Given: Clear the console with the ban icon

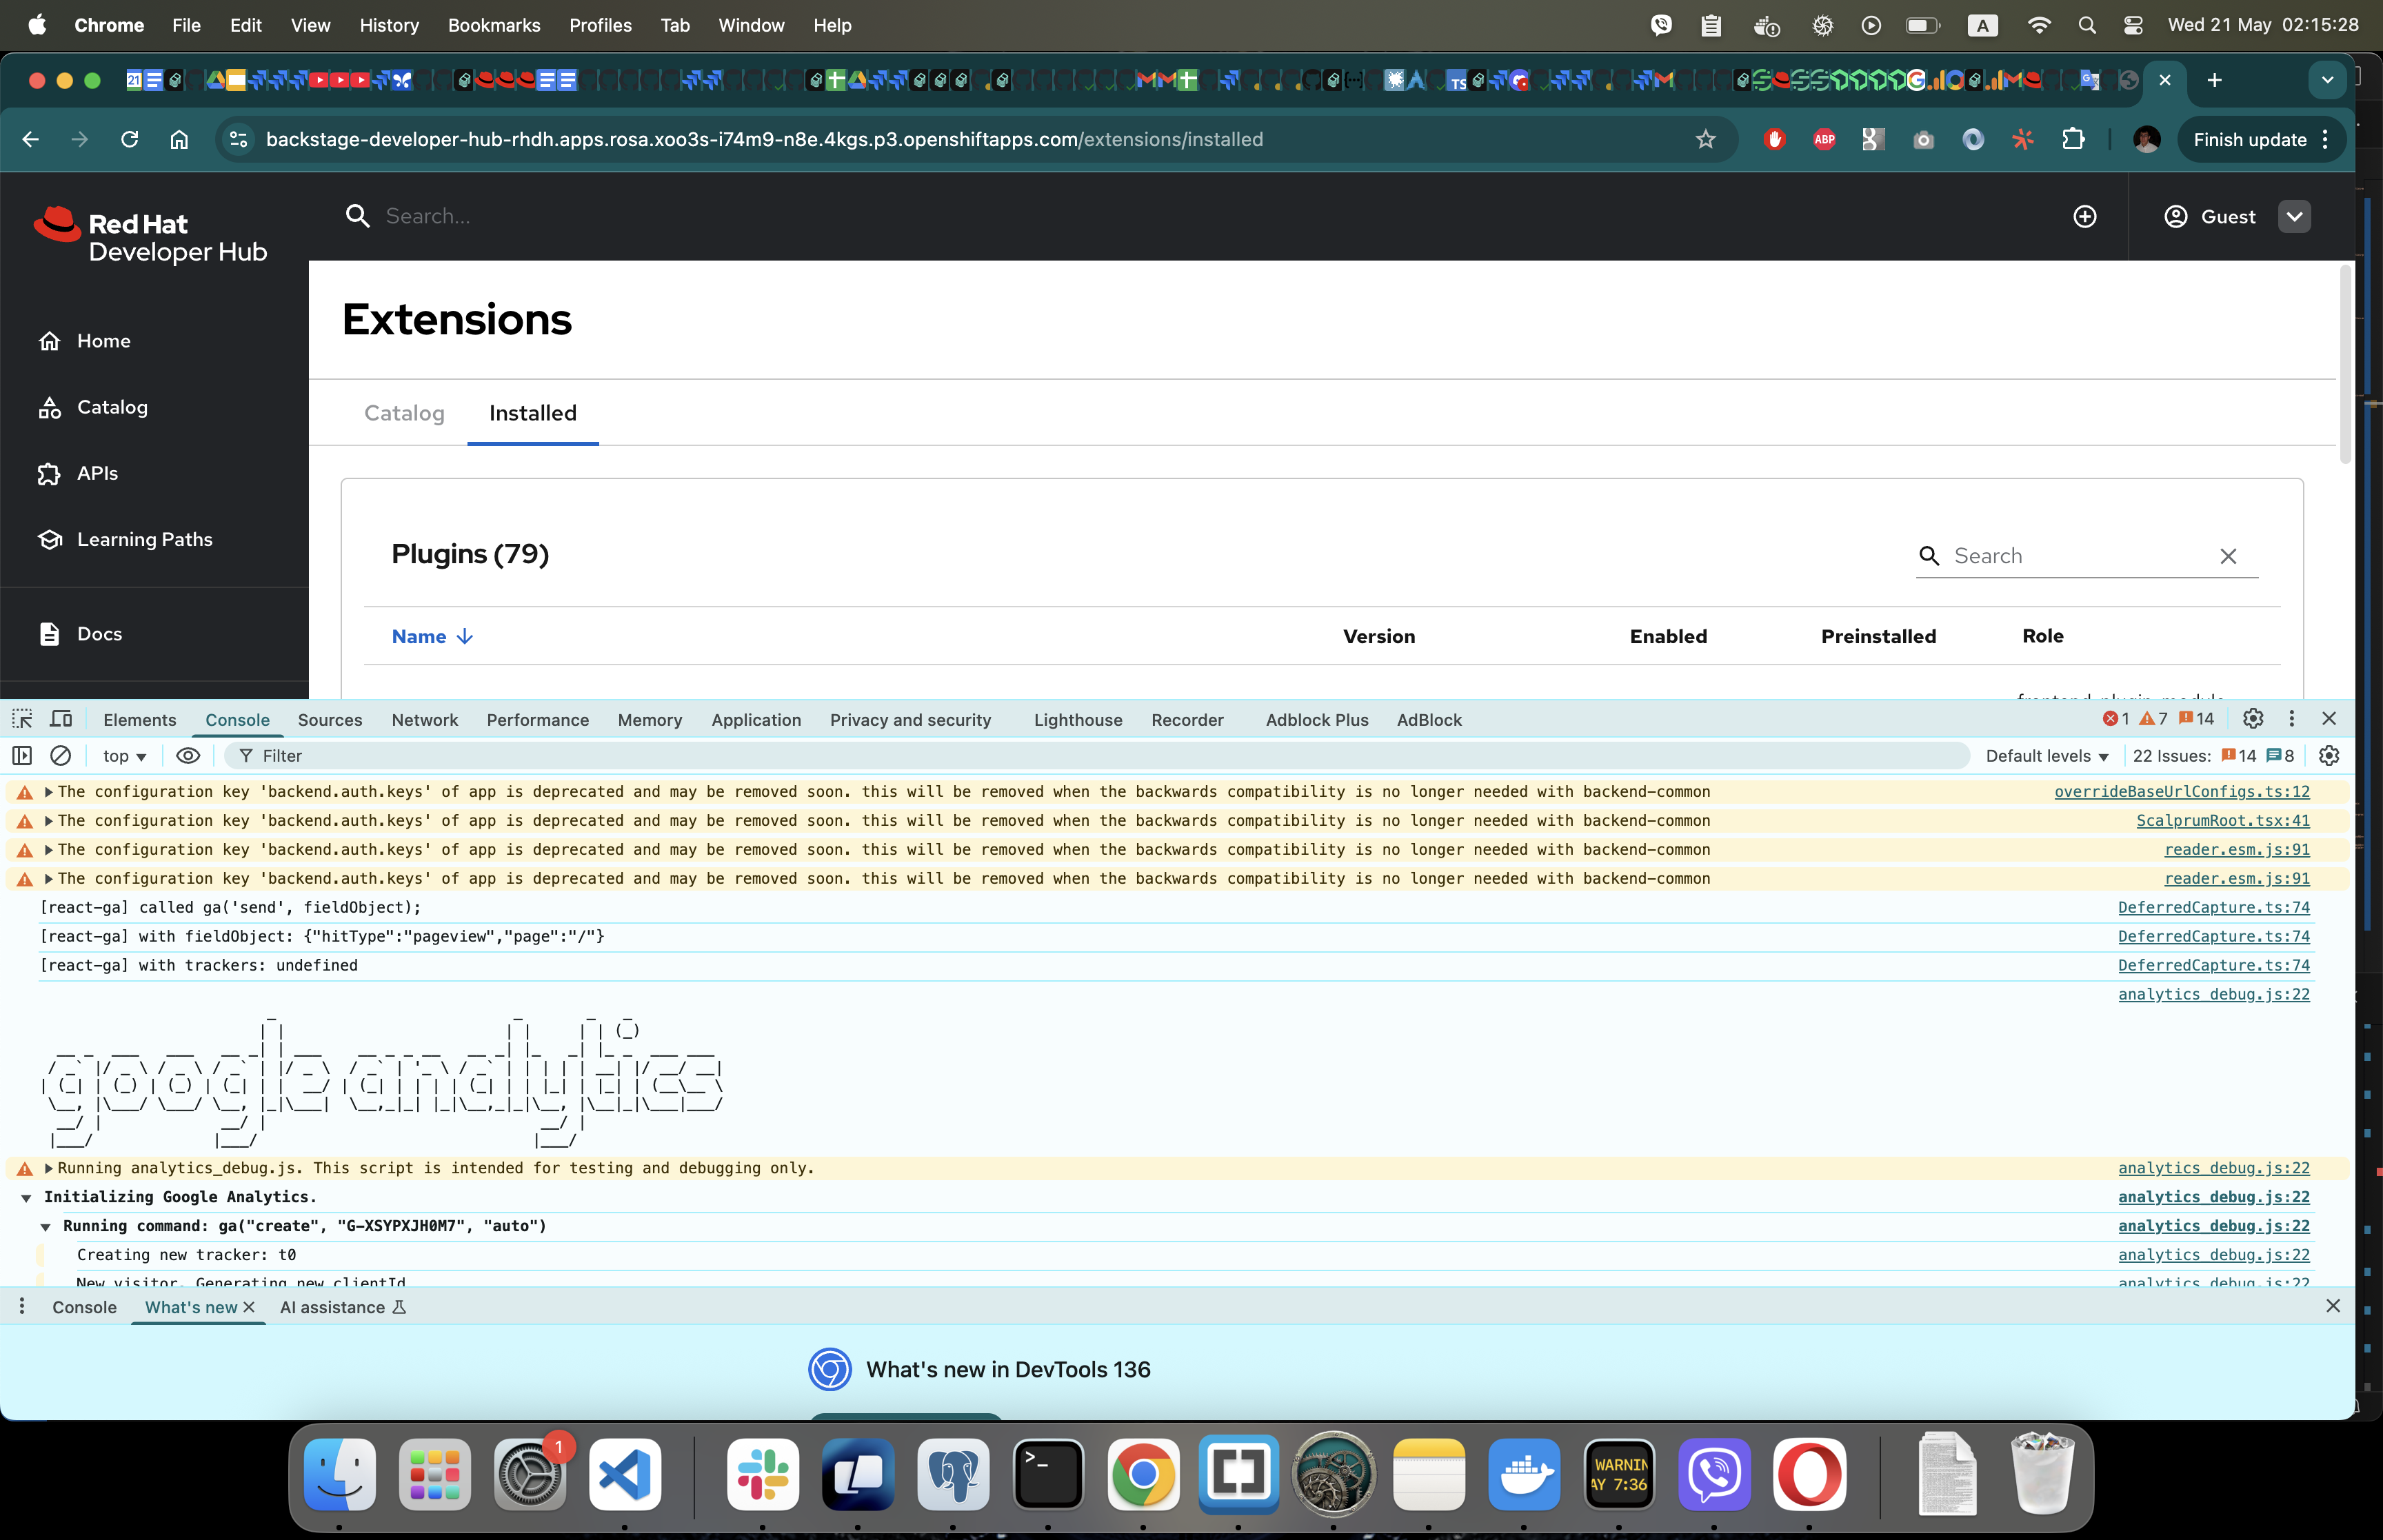Looking at the screenshot, I should pyautogui.click(x=61, y=756).
